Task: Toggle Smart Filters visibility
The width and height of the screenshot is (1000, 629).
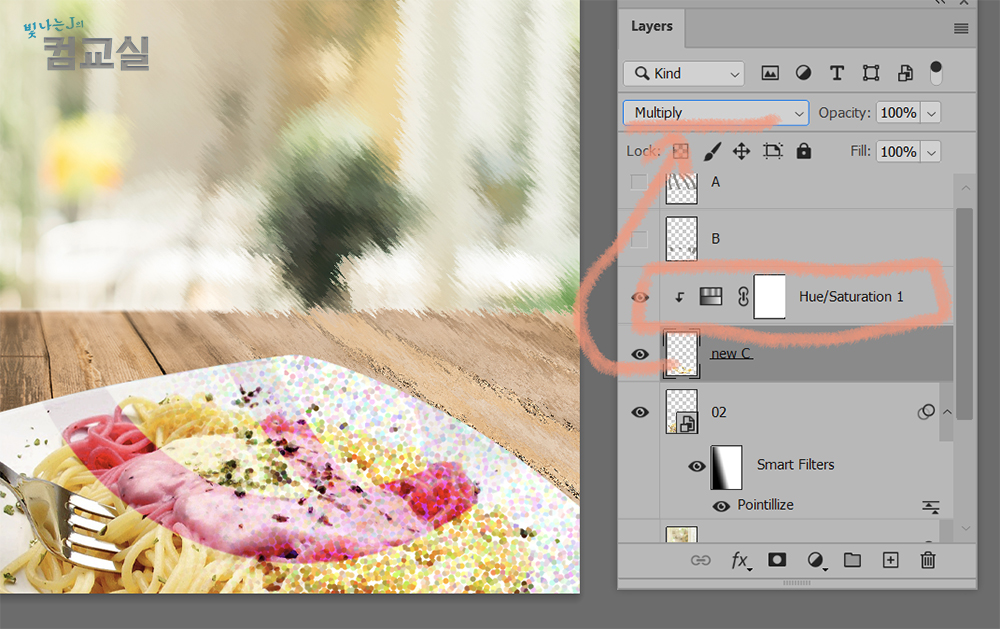Action: click(x=696, y=466)
